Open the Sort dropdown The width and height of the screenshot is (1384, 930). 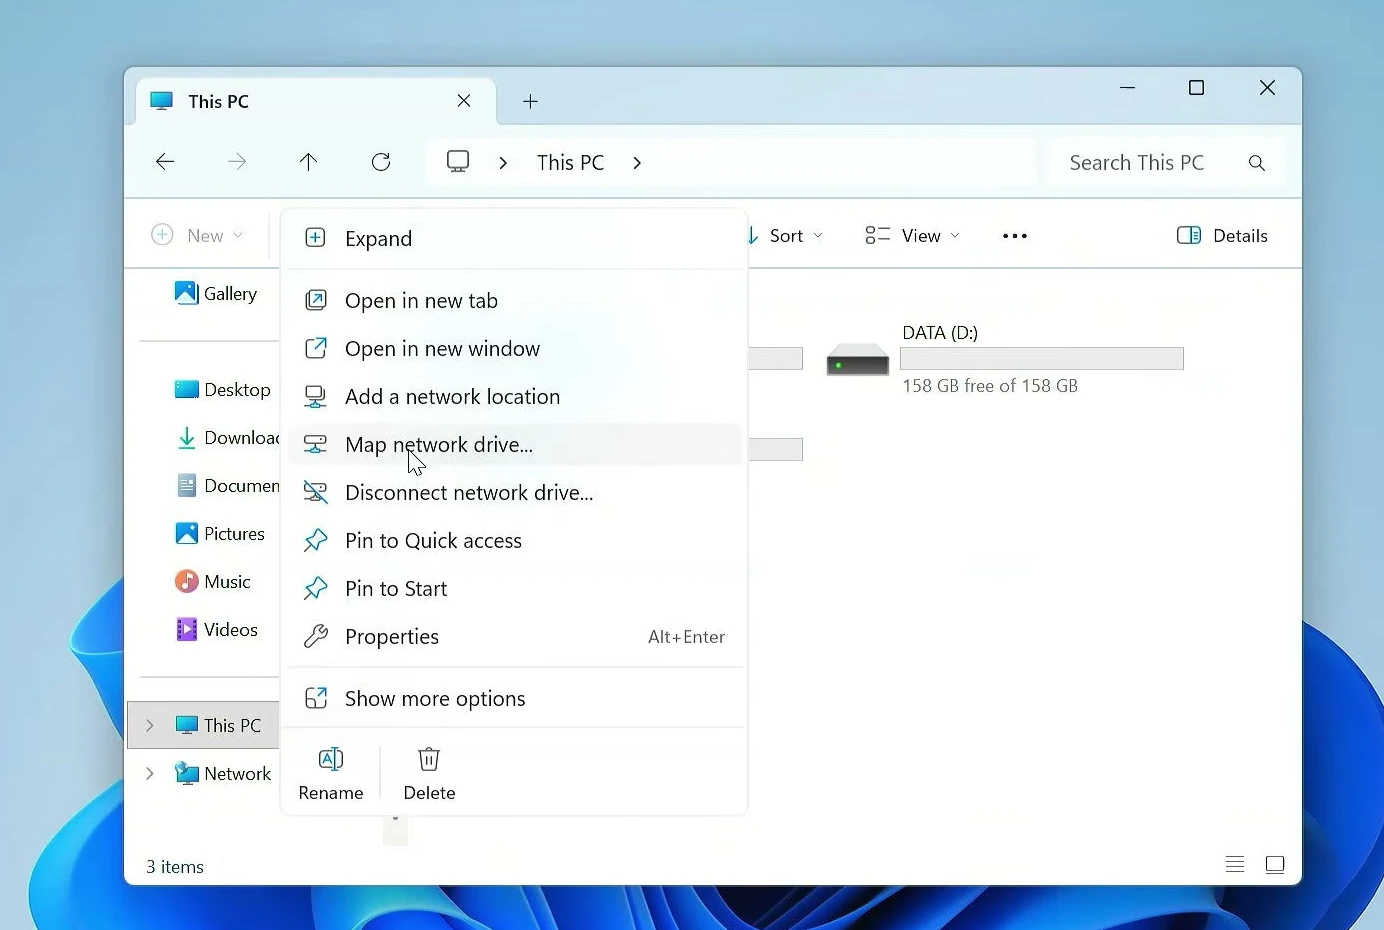[786, 236]
